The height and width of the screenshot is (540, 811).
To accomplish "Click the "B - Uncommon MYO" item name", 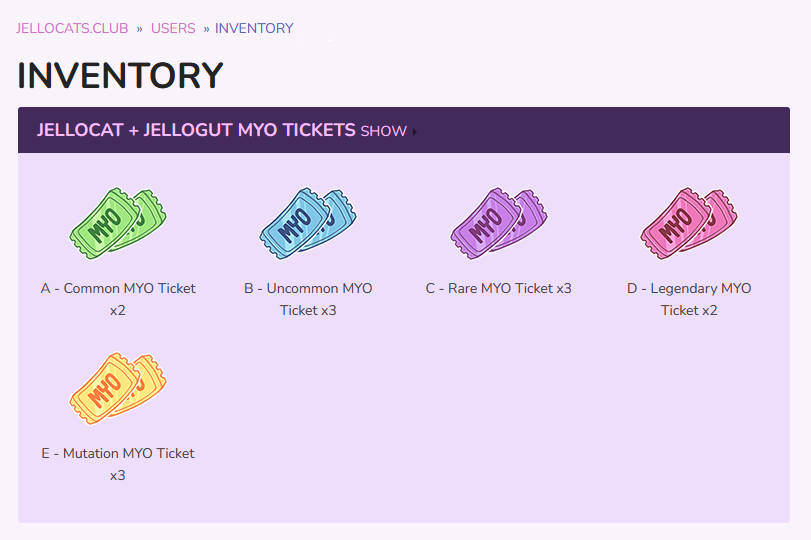I will tap(308, 288).
